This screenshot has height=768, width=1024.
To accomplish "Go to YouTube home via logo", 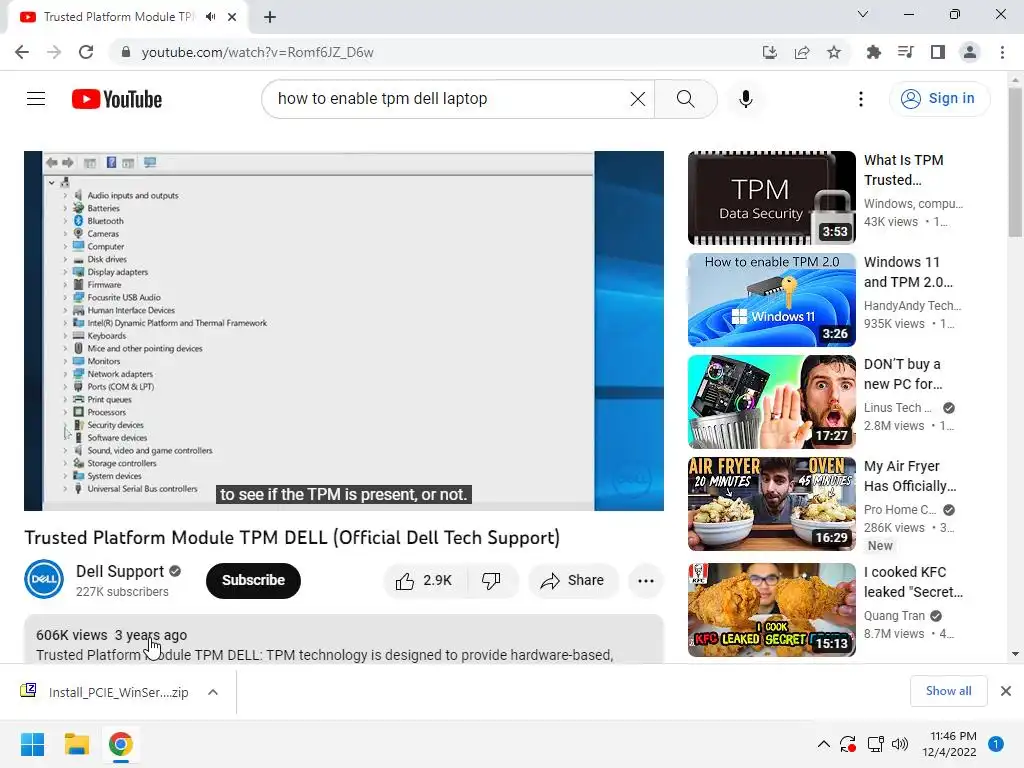I will coord(117,99).
